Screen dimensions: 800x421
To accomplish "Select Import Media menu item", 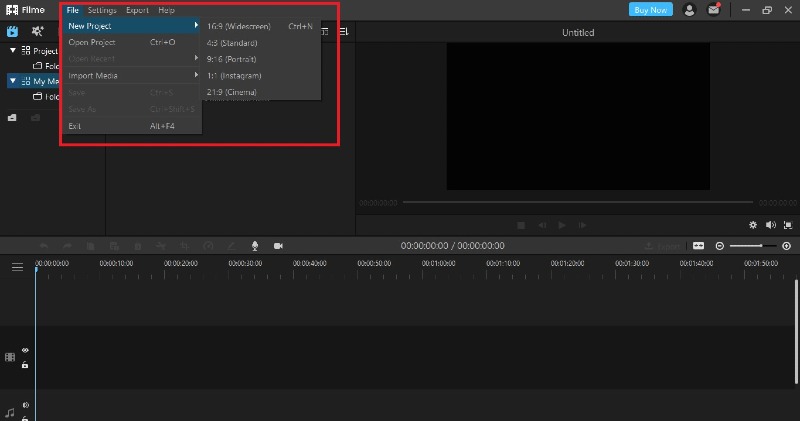I will (132, 76).
